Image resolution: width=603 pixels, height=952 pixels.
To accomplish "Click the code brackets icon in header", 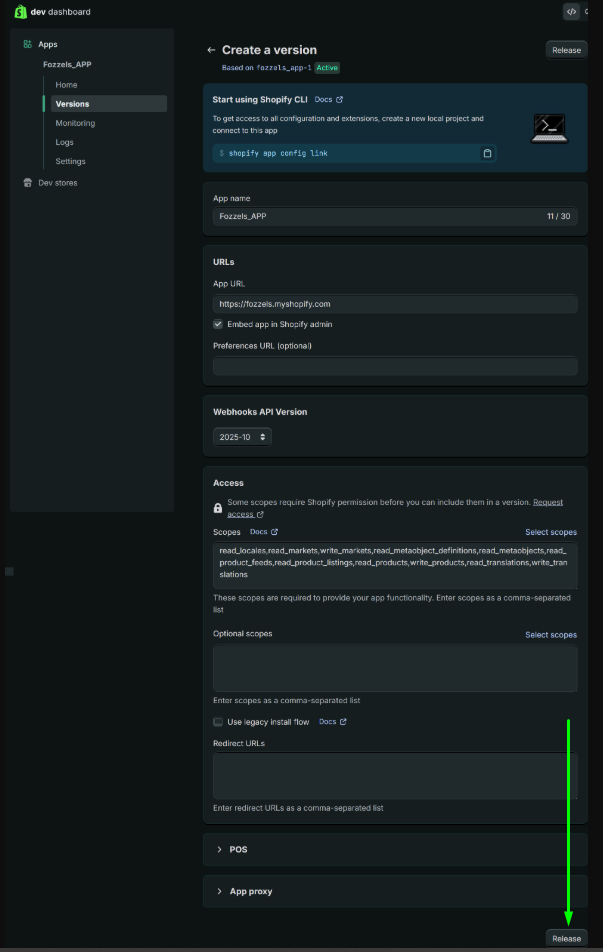I will click(571, 12).
